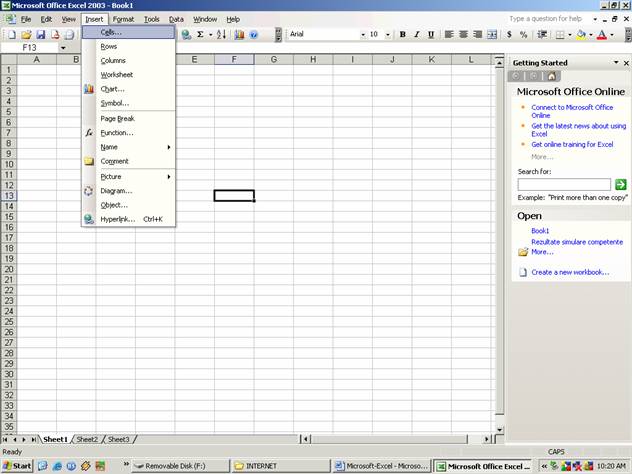
Task: Choose Function... from Insert menu
Action: tap(129, 133)
